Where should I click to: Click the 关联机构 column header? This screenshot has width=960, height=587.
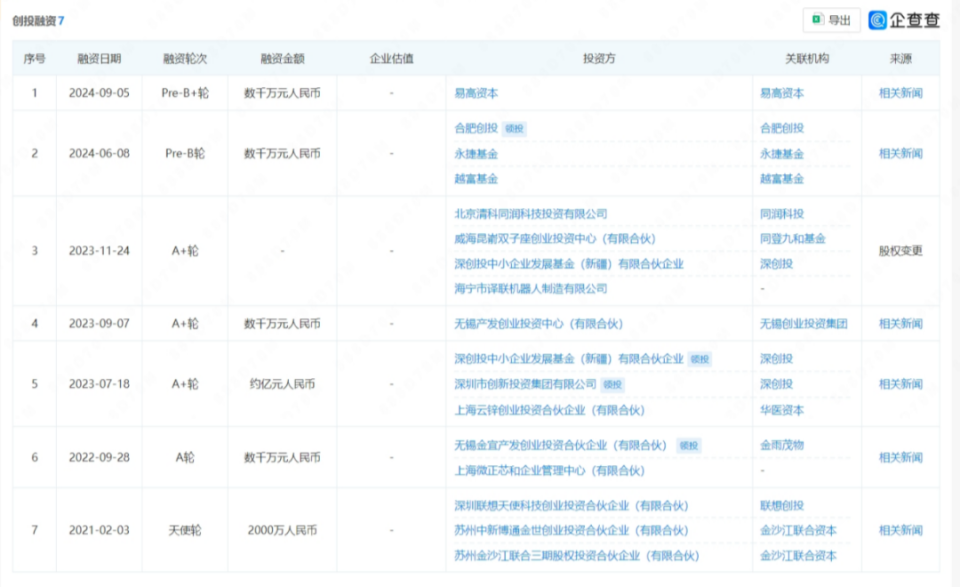point(807,59)
